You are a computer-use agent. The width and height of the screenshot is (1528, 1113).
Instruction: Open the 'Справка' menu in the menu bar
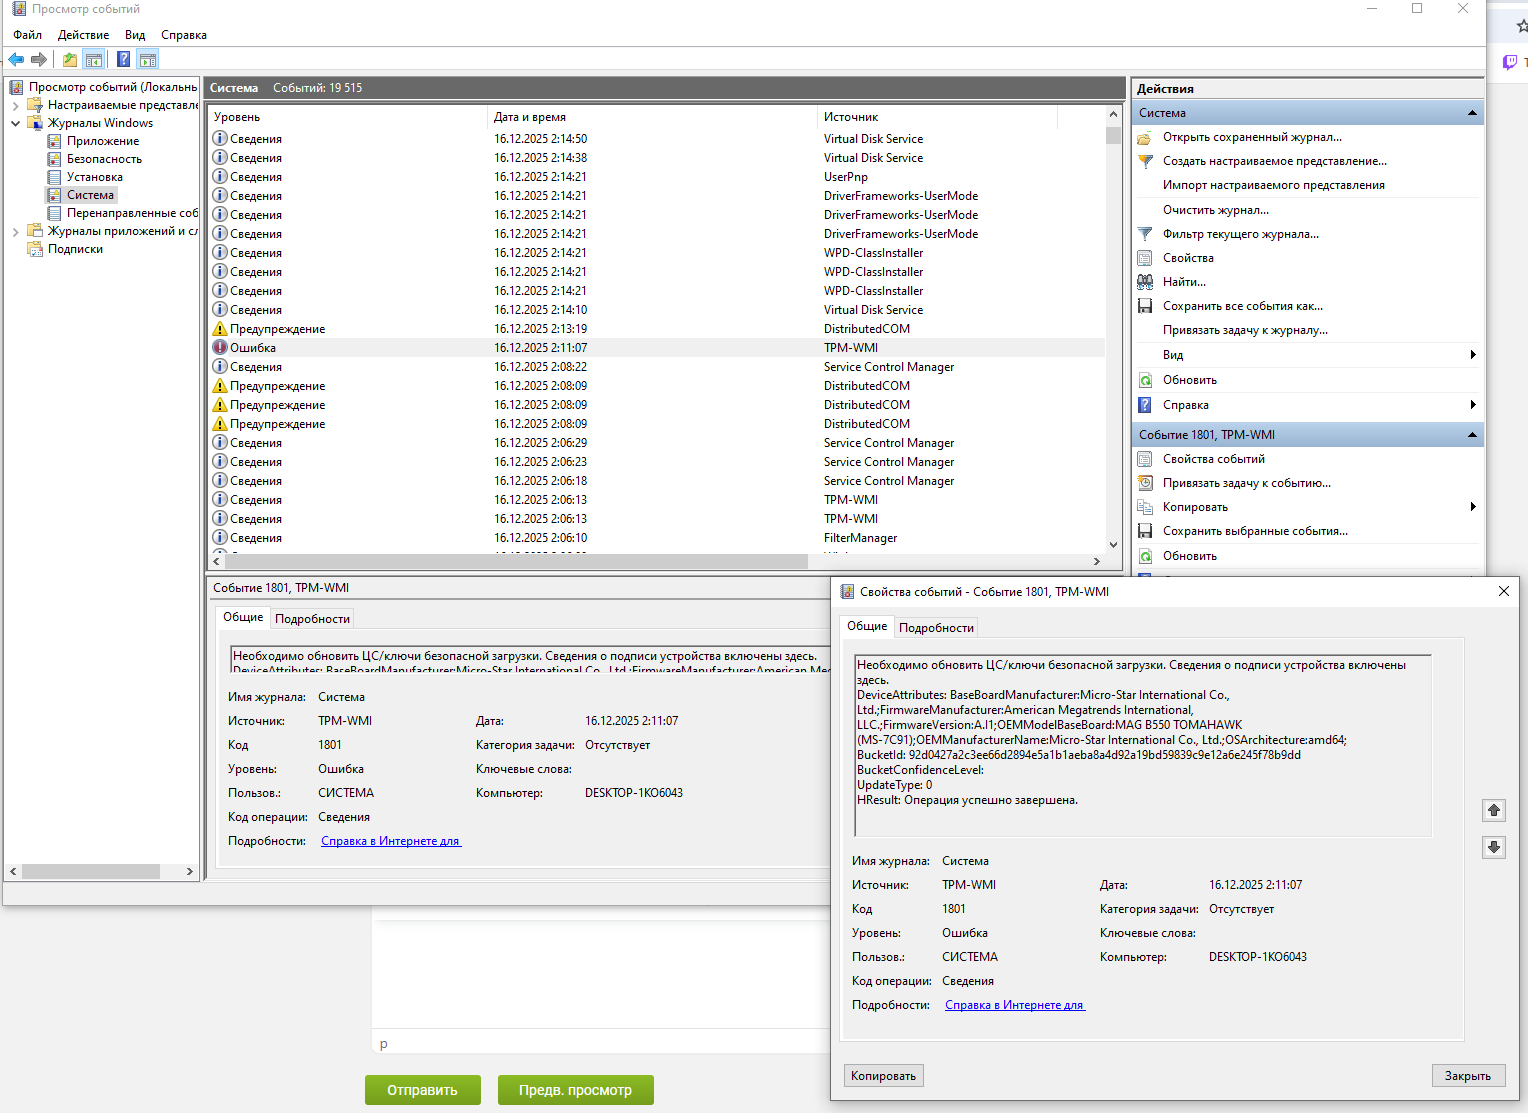click(184, 35)
